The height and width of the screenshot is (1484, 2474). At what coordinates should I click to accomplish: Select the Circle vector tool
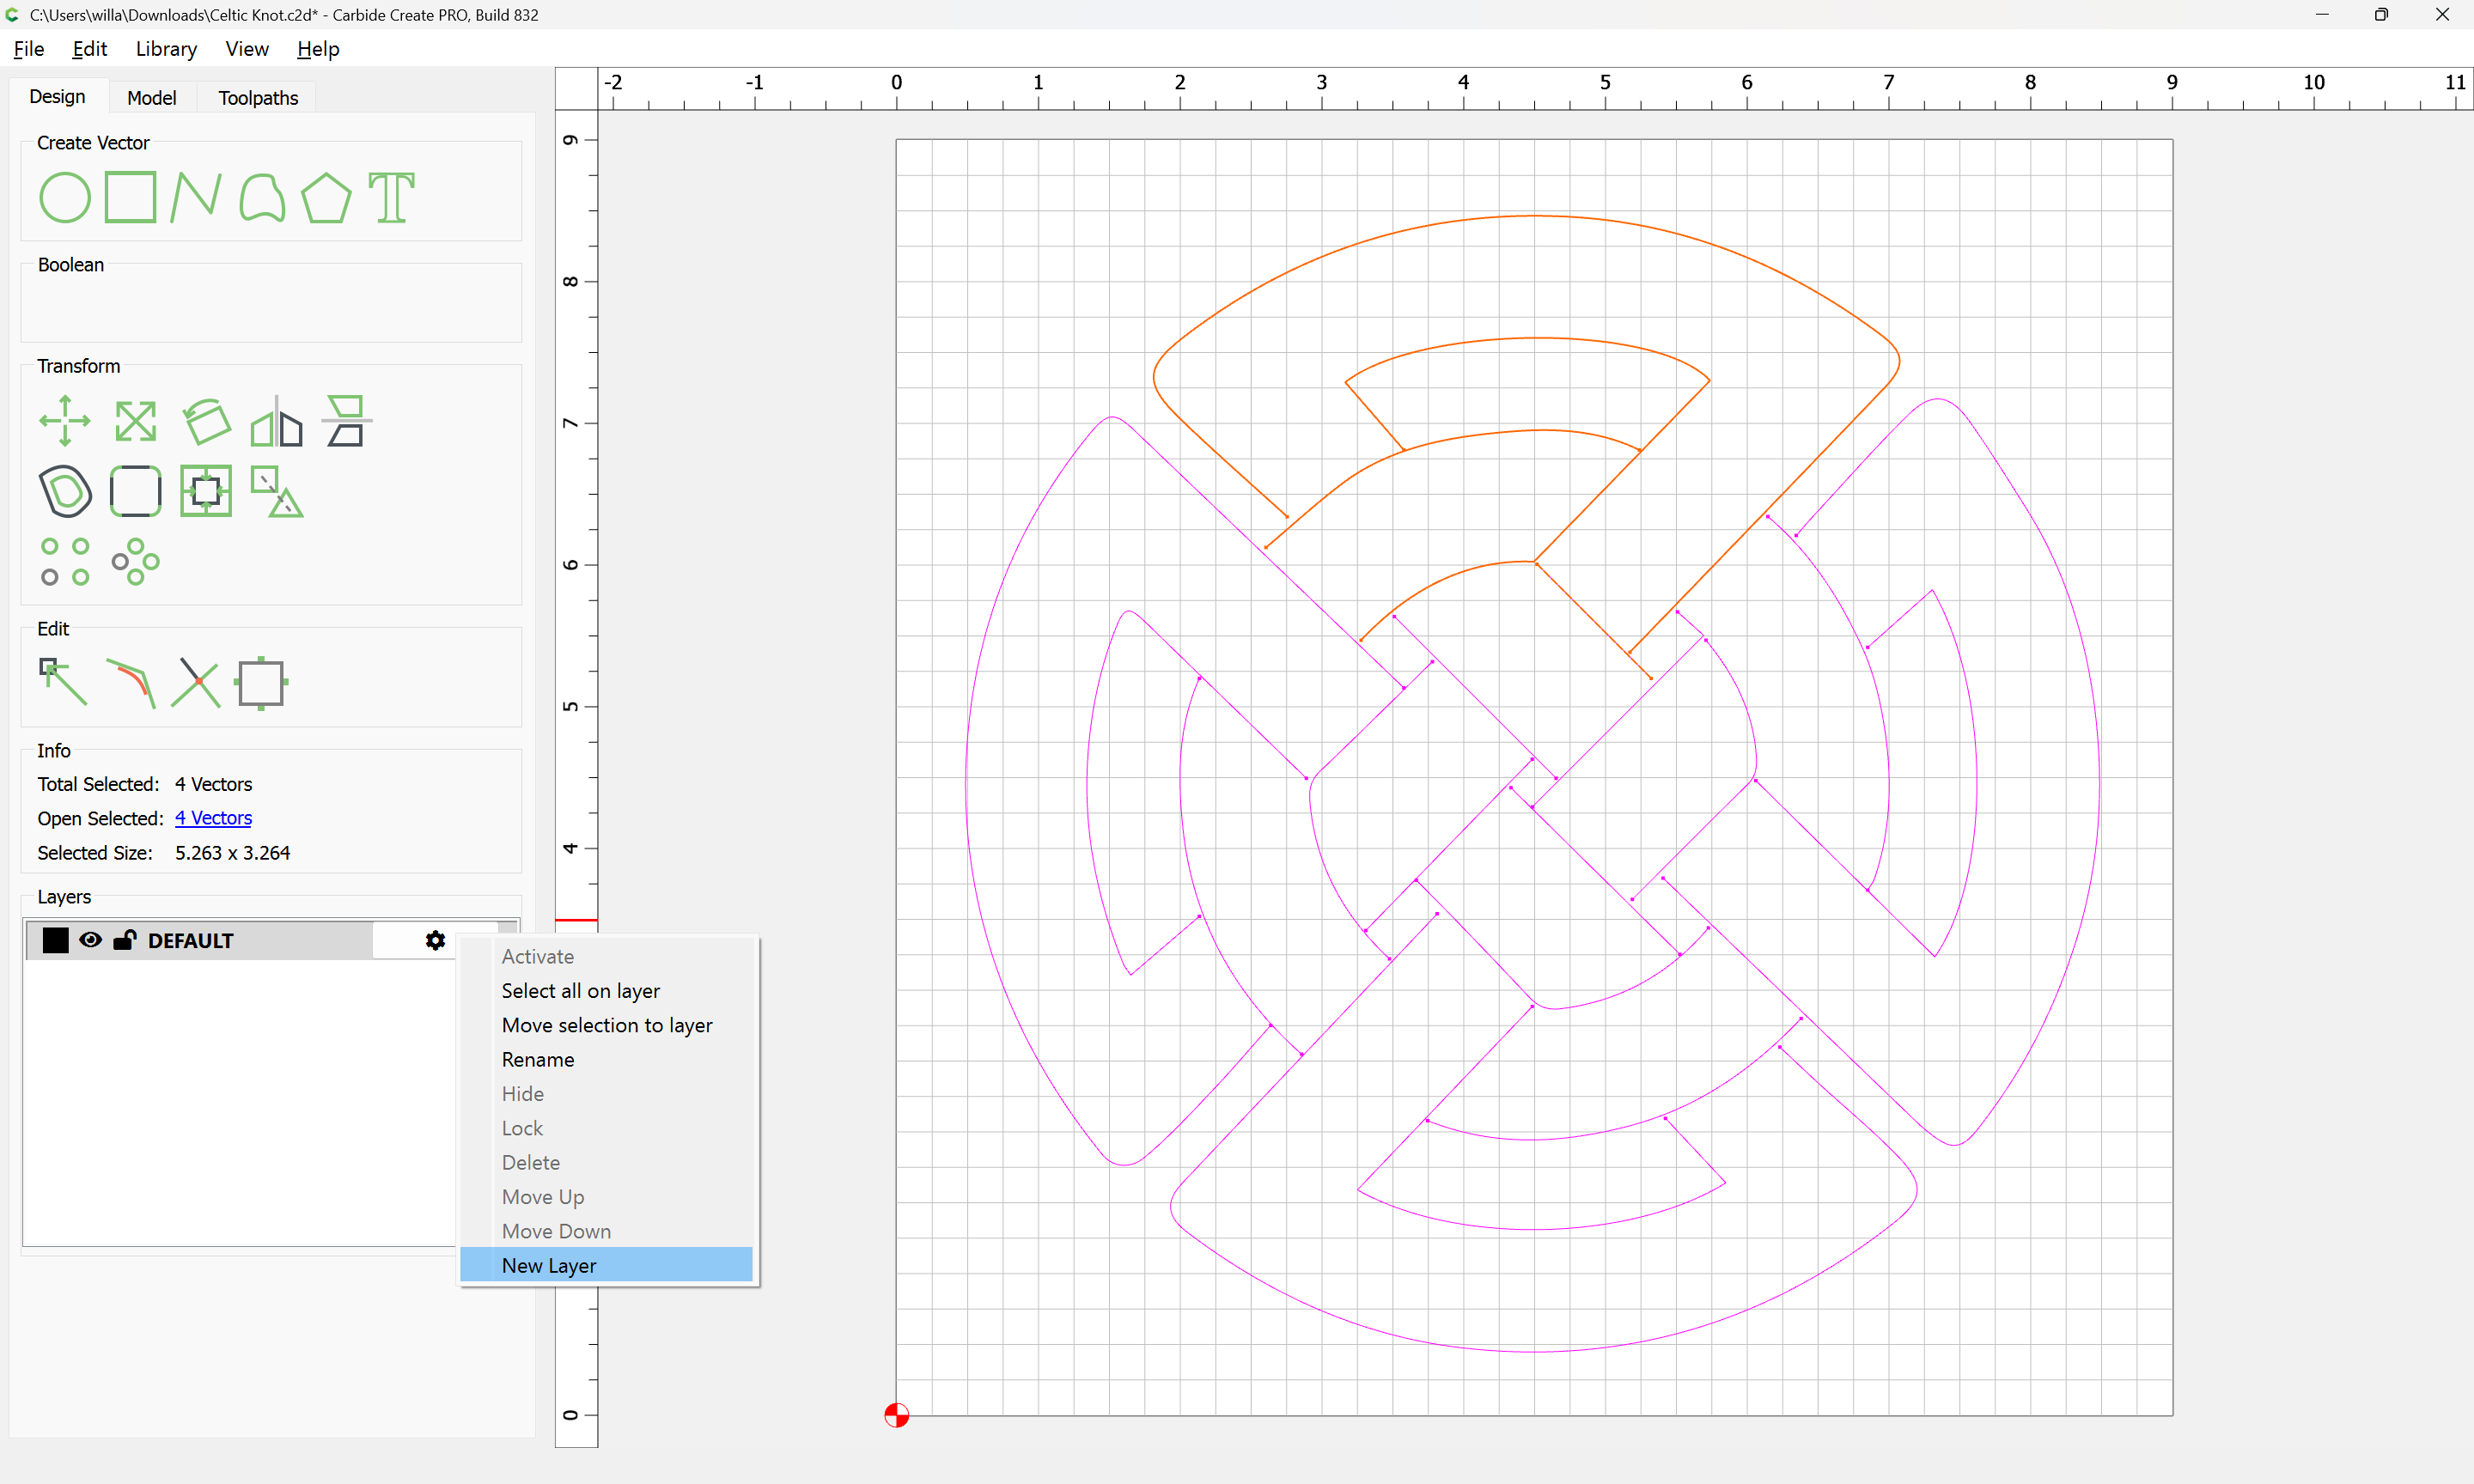coord(65,197)
